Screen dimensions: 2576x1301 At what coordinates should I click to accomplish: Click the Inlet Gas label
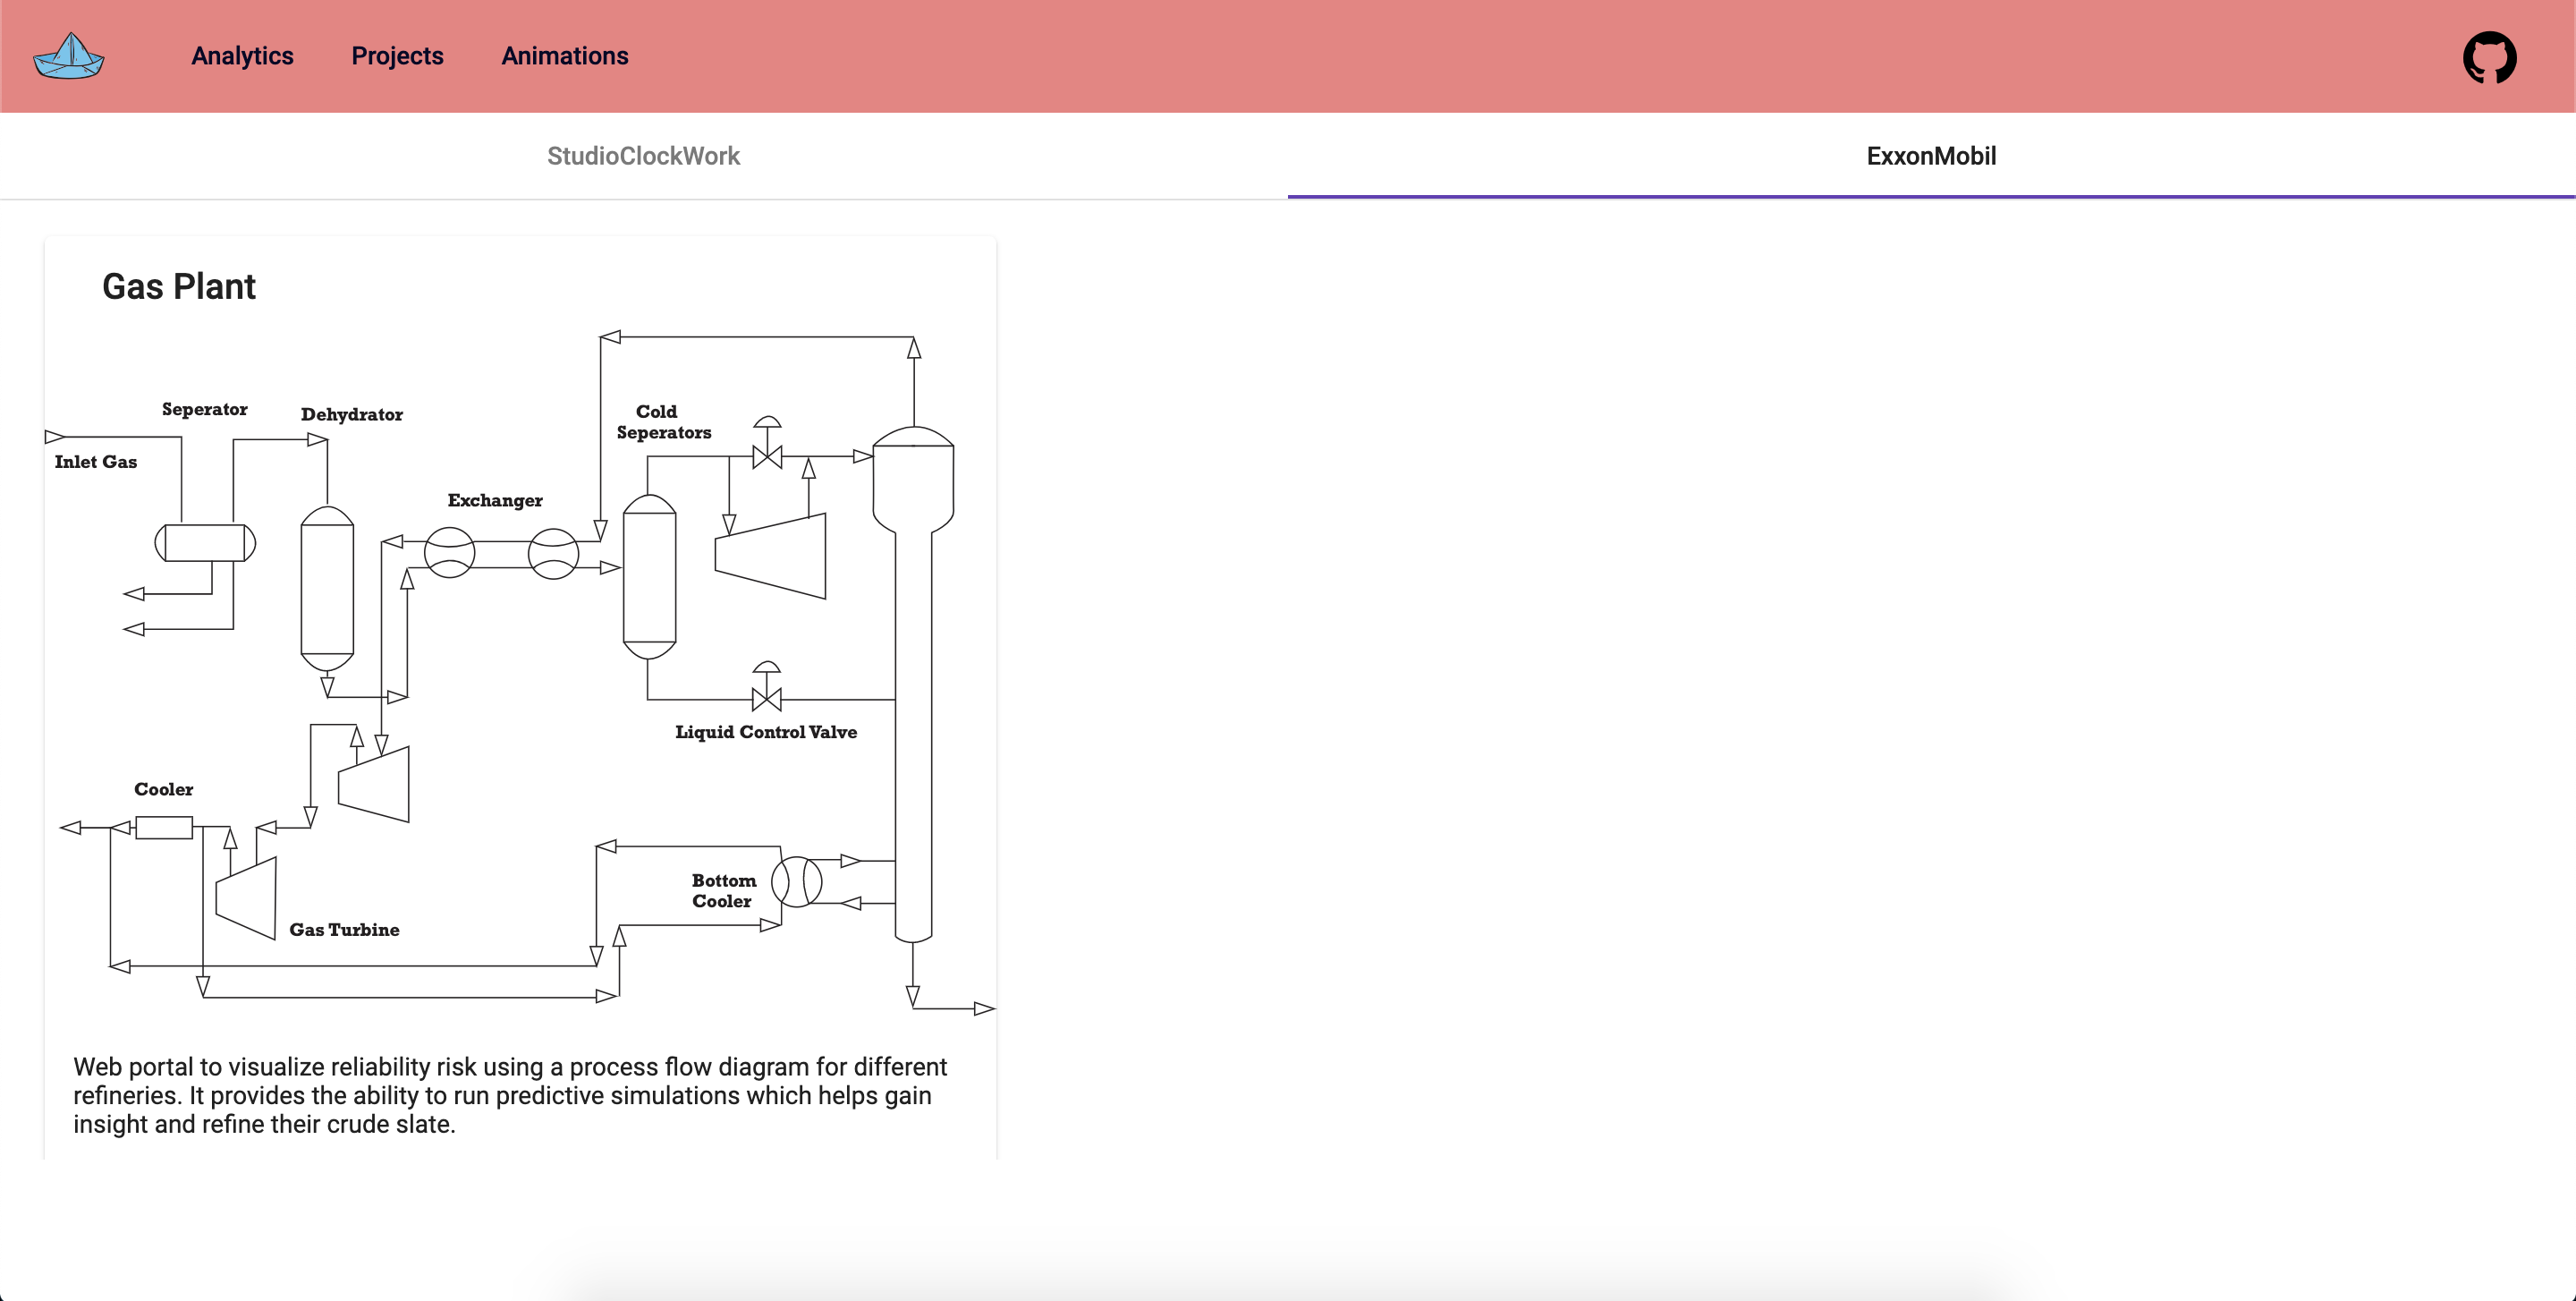pyautogui.click(x=96, y=461)
